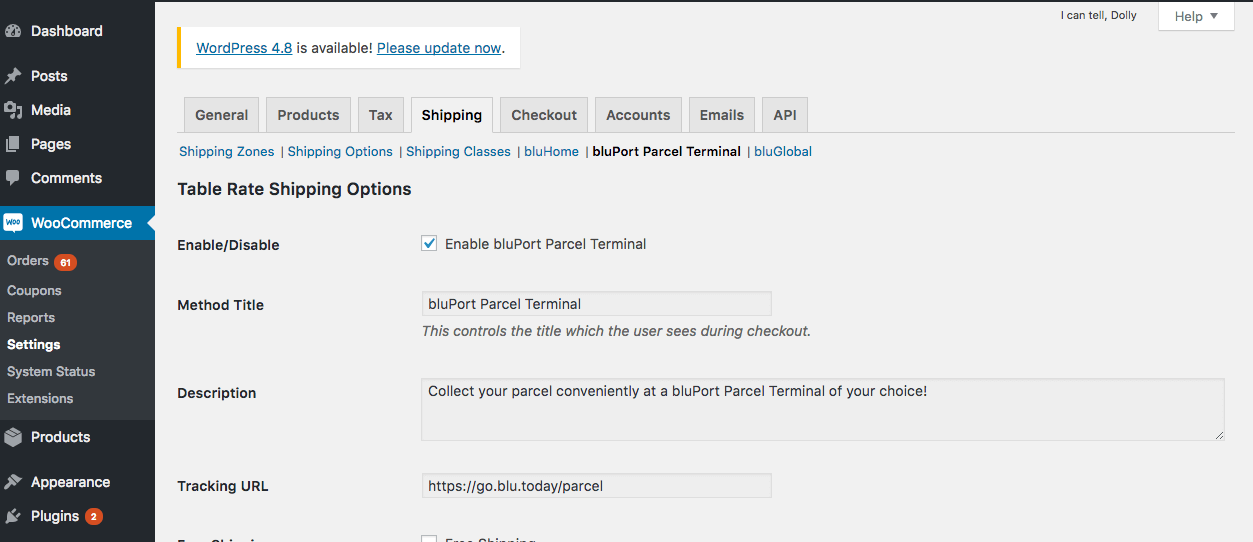Open the Products settings tab
The image size is (1253, 542).
[x=308, y=115]
